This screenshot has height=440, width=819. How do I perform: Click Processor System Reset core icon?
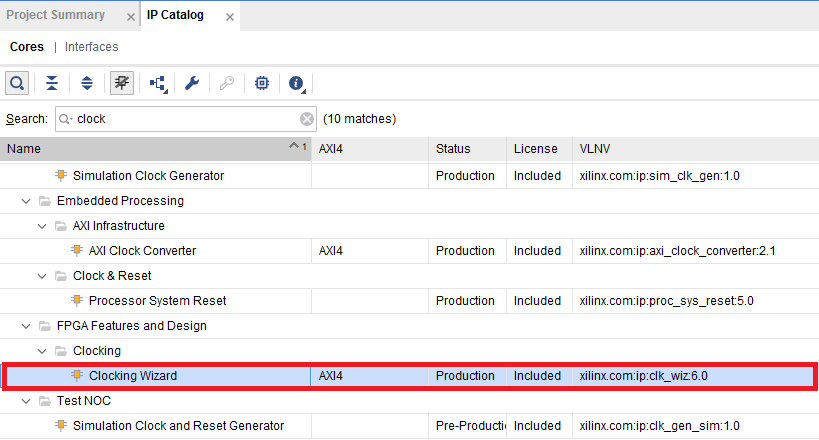(x=77, y=301)
